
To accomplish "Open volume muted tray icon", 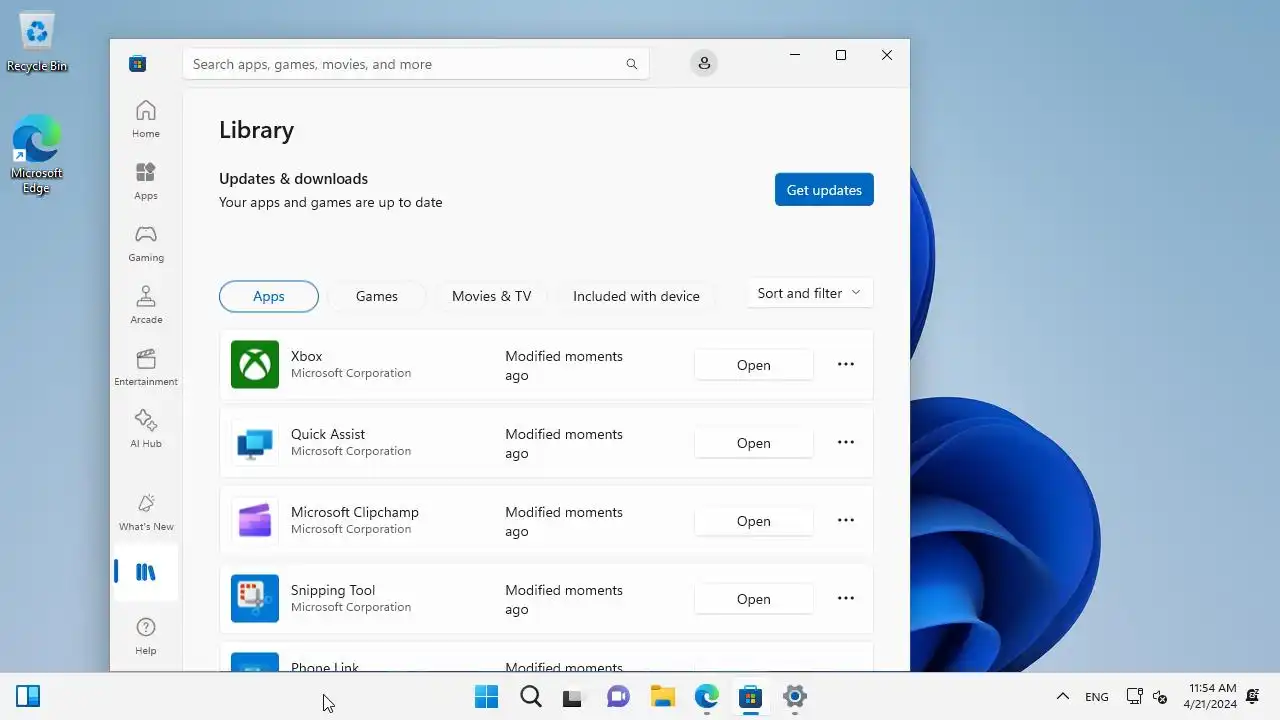I will pyautogui.click(x=1160, y=697).
